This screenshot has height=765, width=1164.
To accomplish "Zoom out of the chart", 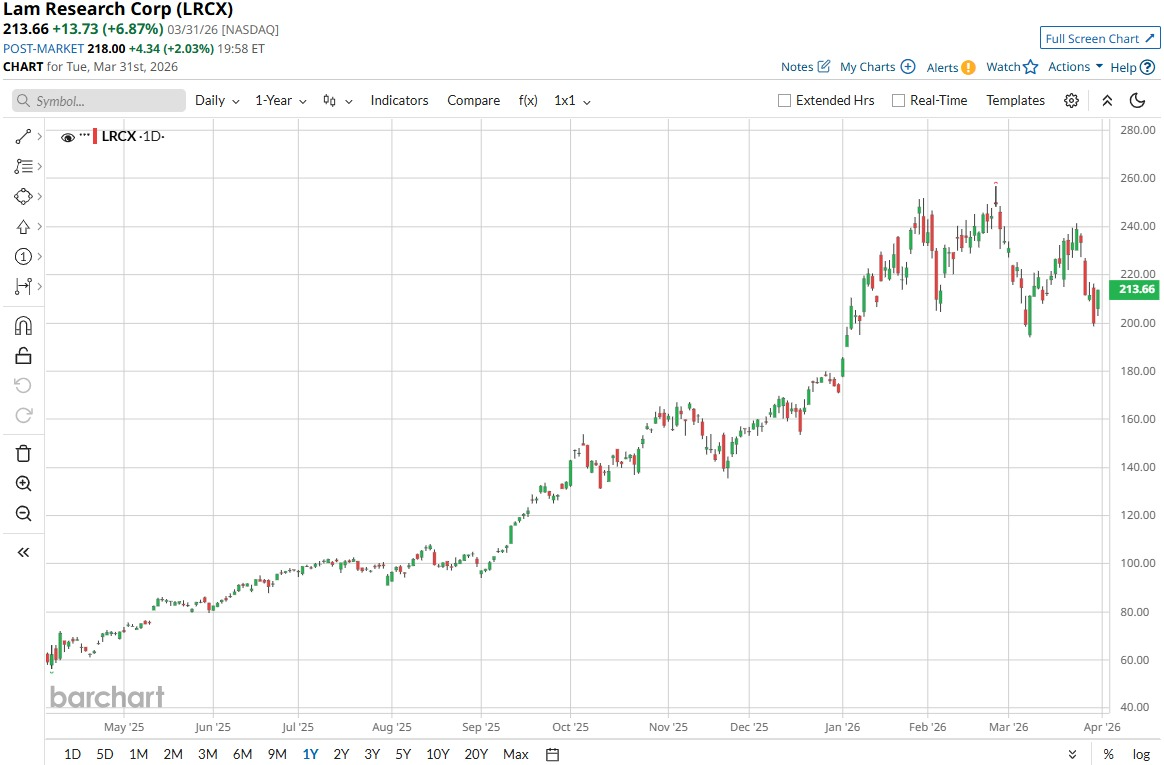I will coord(24,514).
